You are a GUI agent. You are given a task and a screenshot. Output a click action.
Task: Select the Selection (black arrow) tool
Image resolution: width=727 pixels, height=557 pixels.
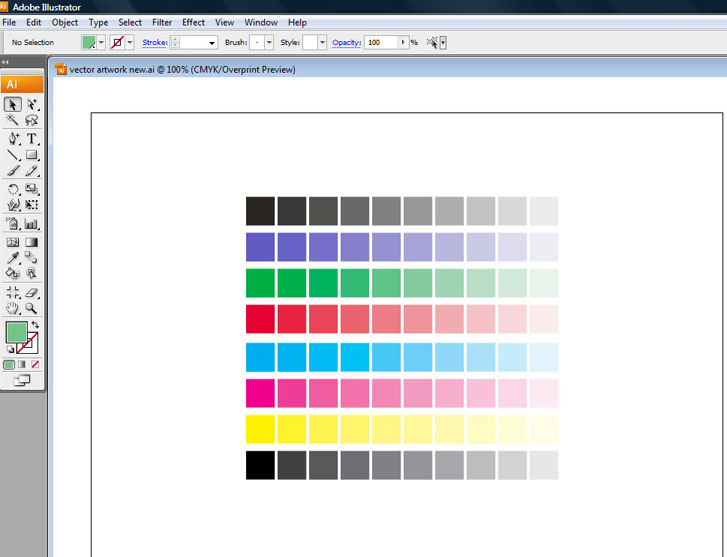(13, 105)
